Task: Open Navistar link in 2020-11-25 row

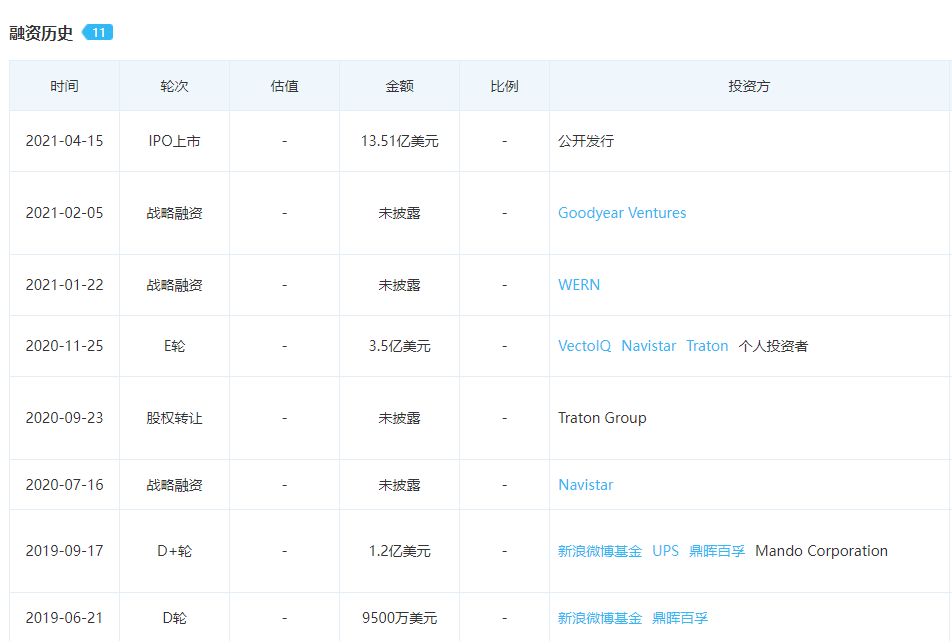Action: (x=648, y=346)
